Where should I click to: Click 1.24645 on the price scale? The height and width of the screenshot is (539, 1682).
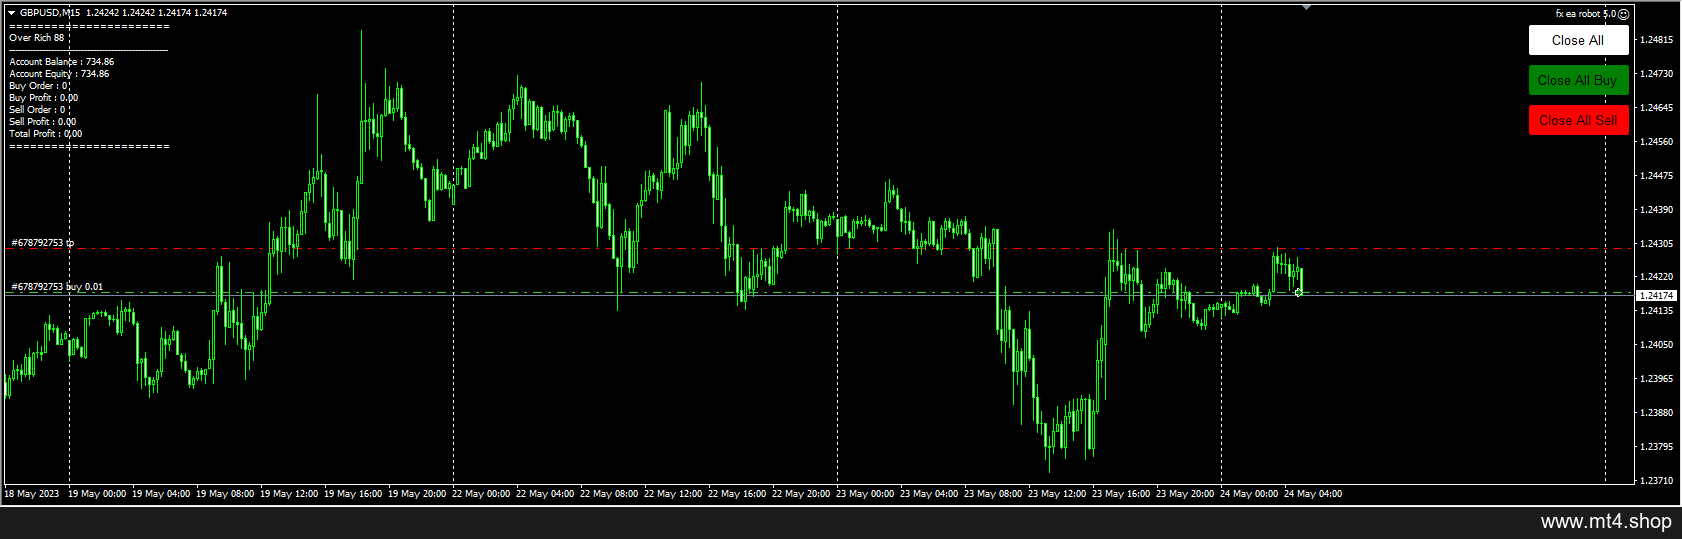coord(1657,108)
